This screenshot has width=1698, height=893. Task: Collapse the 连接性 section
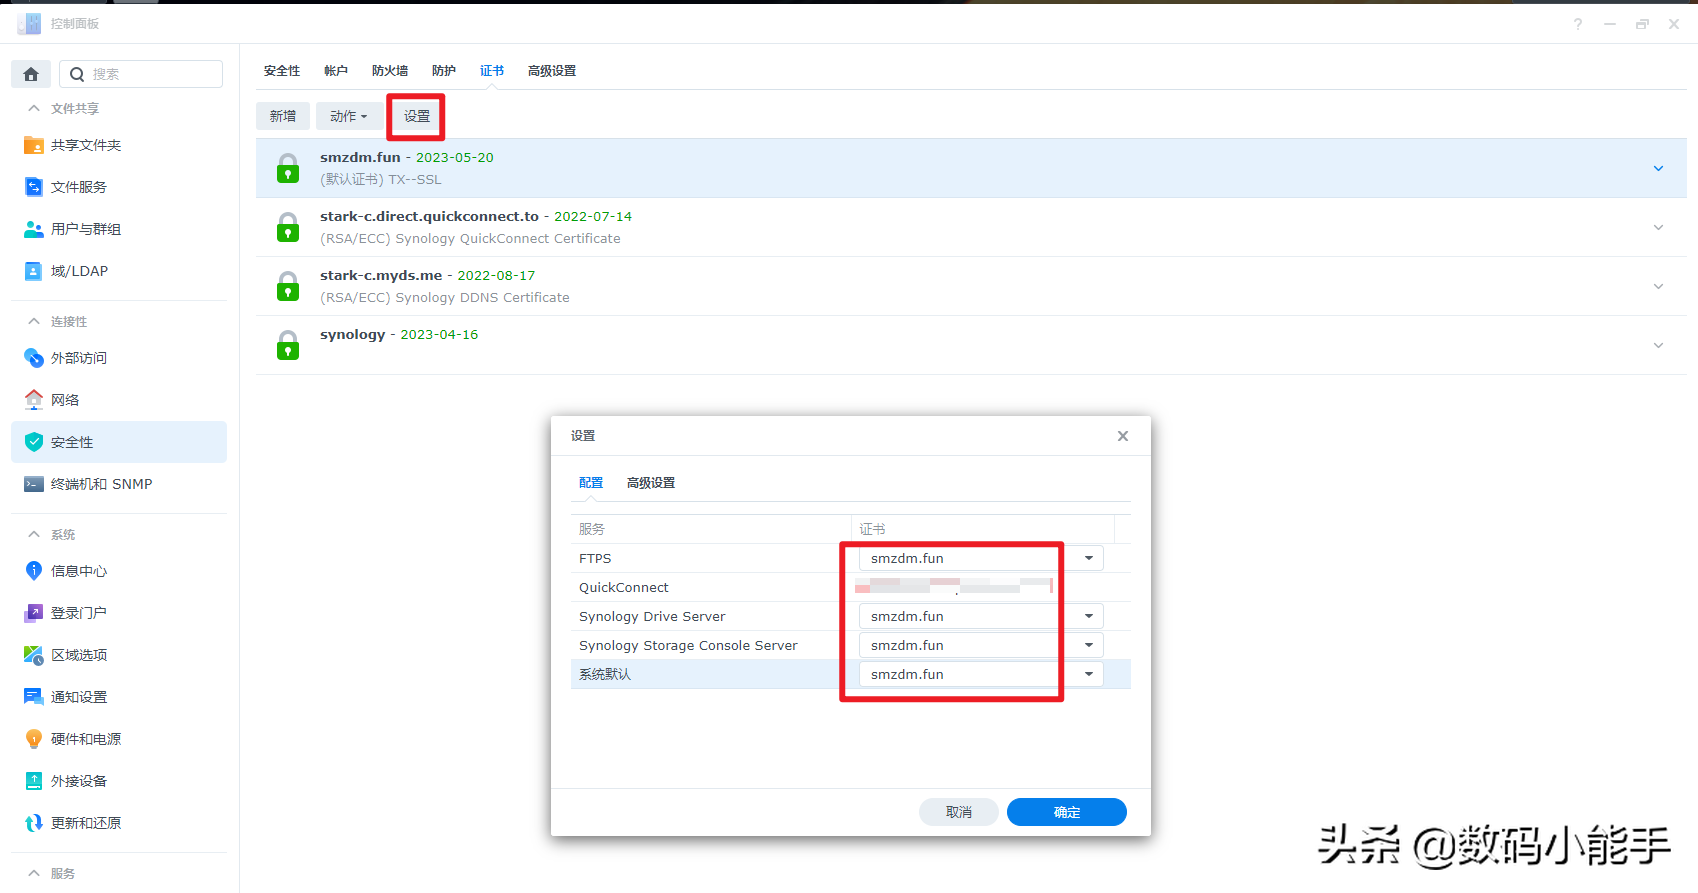coord(34,321)
